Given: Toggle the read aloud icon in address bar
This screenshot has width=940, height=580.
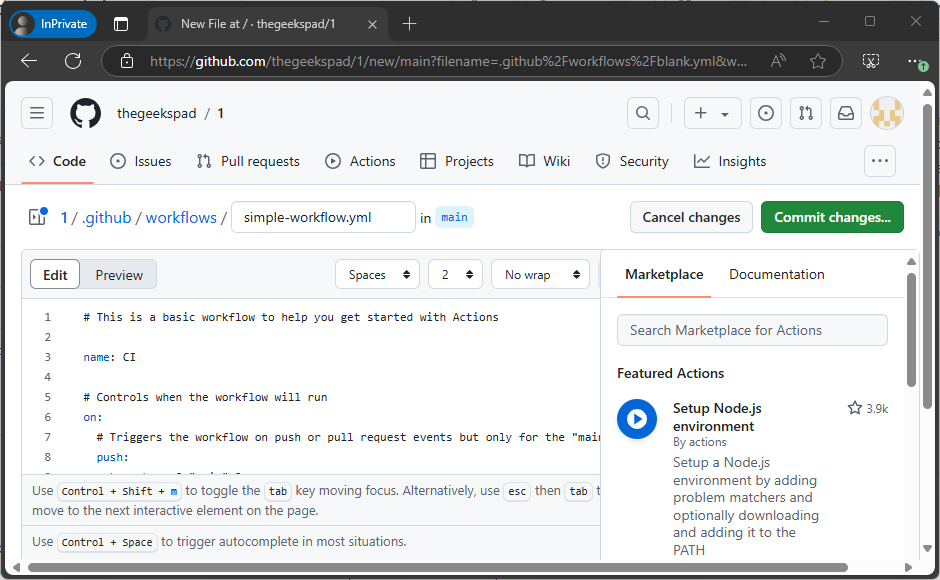Looking at the screenshot, I should click(778, 61).
